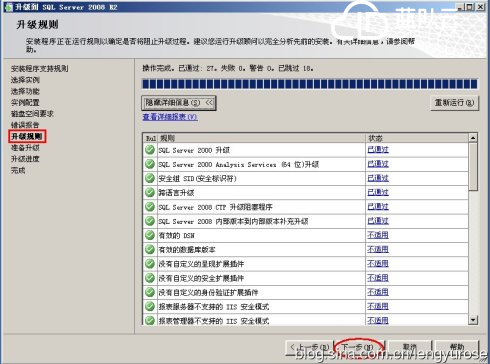Open 不适用 status for 呈现扩展插件 rule
The width and height of the screenshot is (490, 364).
[378, 264]
